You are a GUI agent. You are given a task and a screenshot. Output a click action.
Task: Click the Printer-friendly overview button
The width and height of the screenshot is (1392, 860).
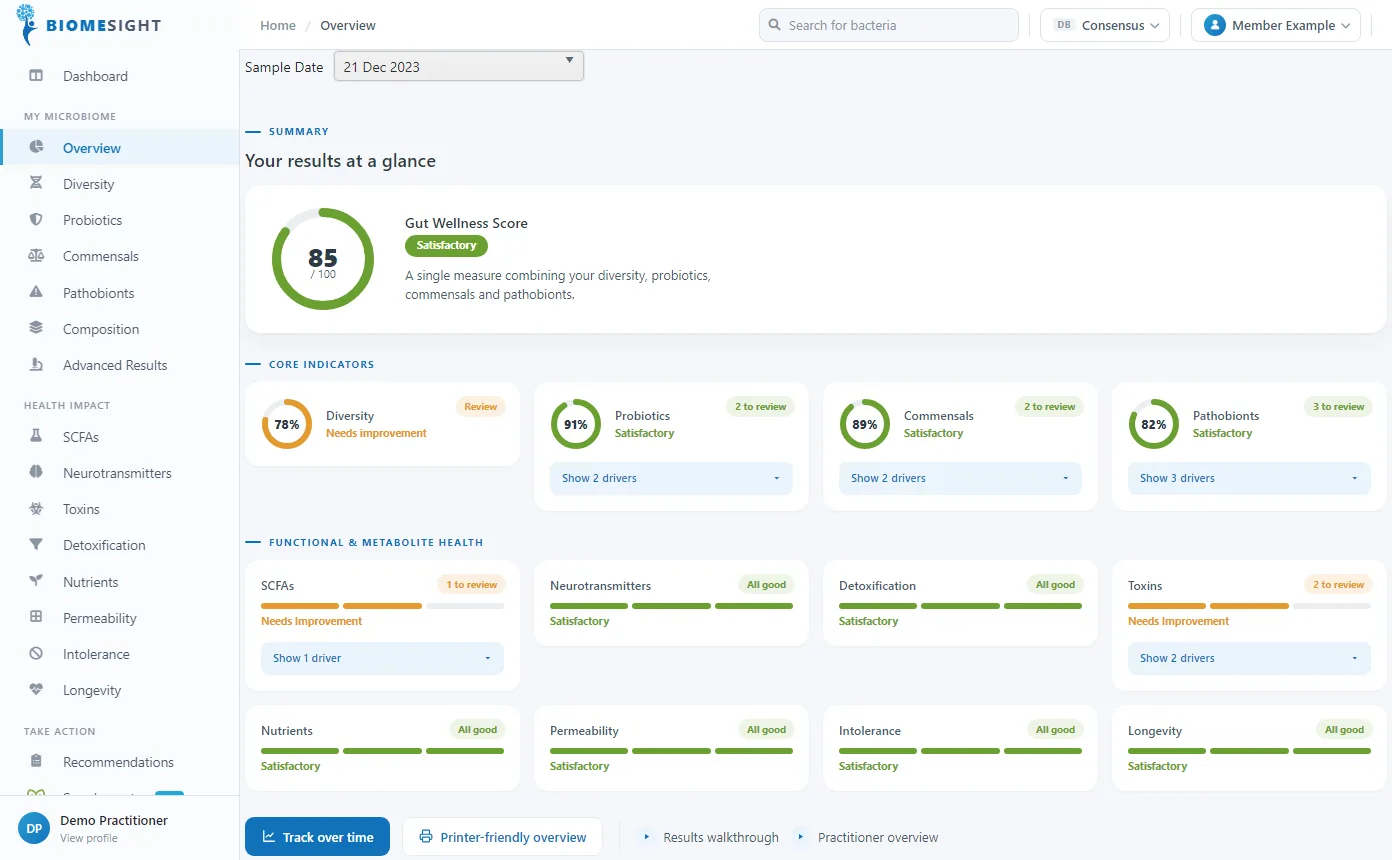(502, 837)
